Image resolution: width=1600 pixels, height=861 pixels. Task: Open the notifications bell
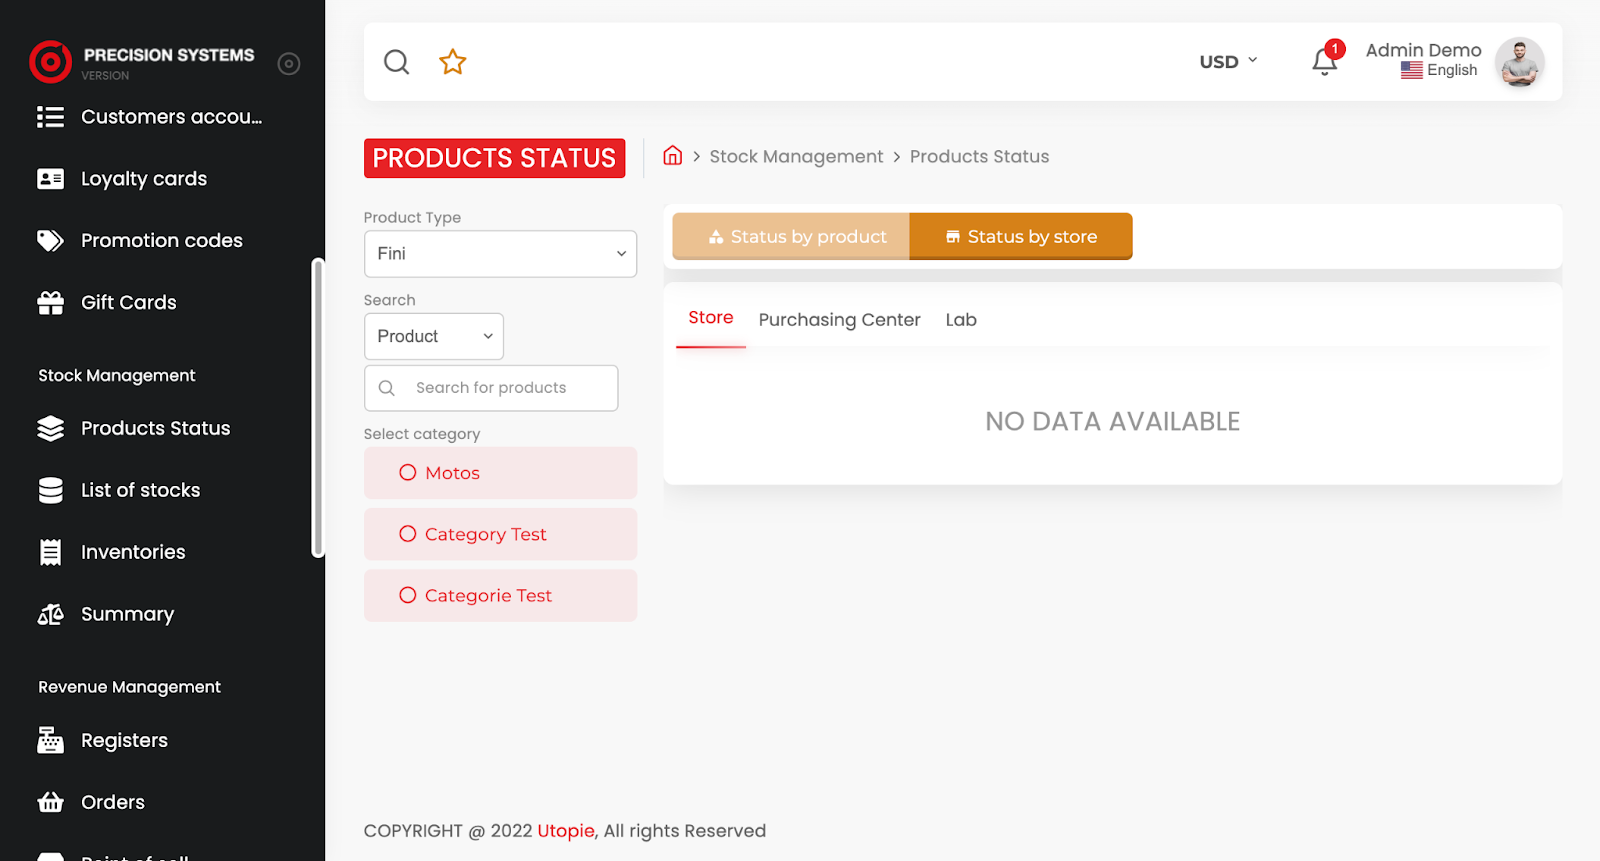1325,62
